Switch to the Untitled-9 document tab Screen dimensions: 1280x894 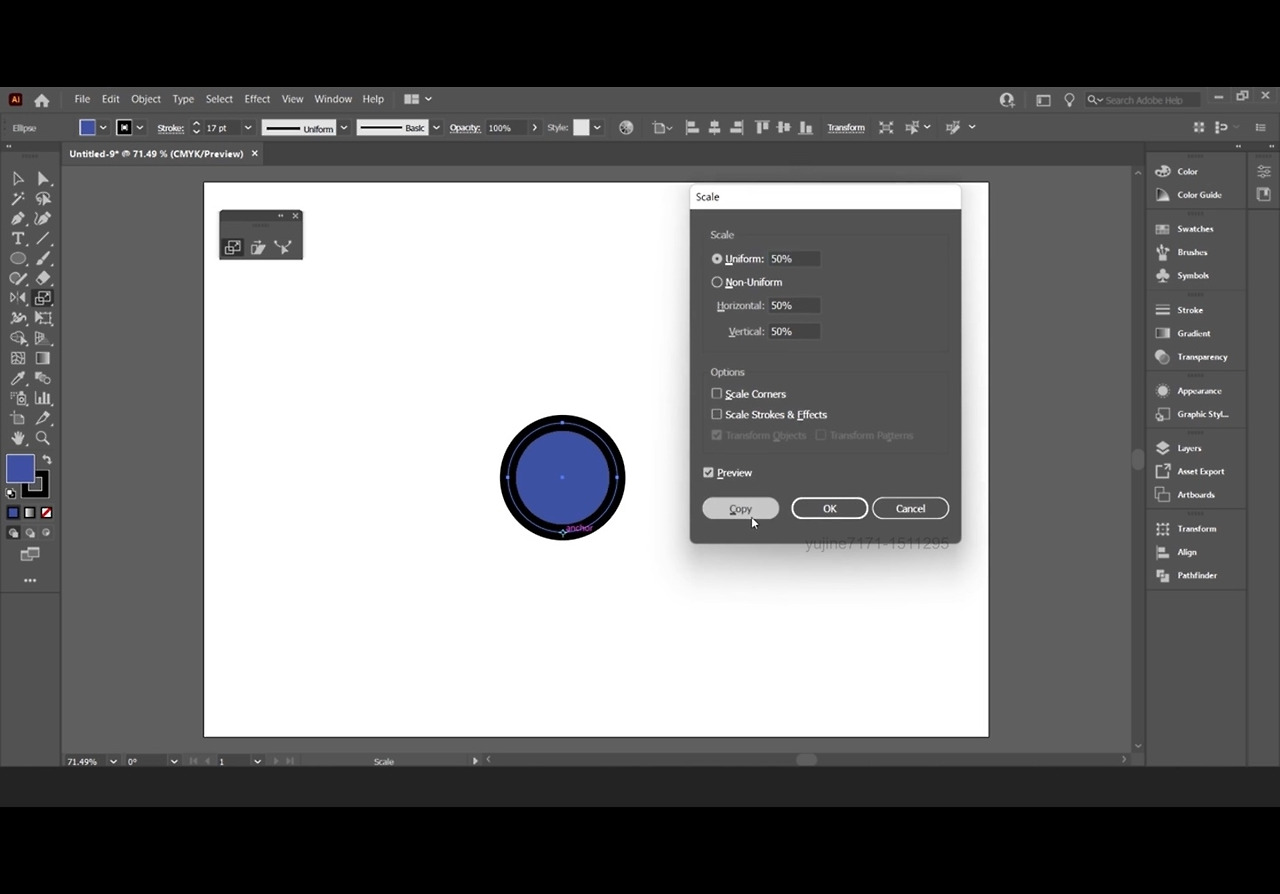click(x=157, y=154)
